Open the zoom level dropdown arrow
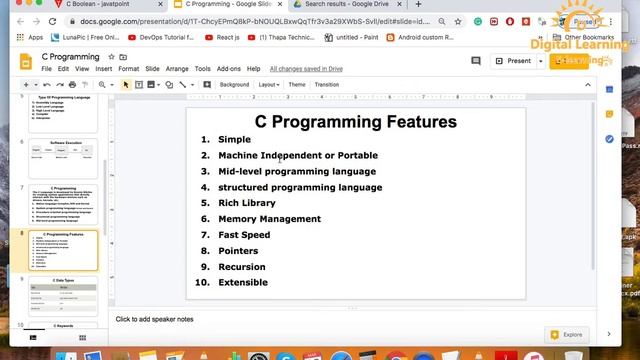Viewport: 640px width, 360px height. coord(112,85)
